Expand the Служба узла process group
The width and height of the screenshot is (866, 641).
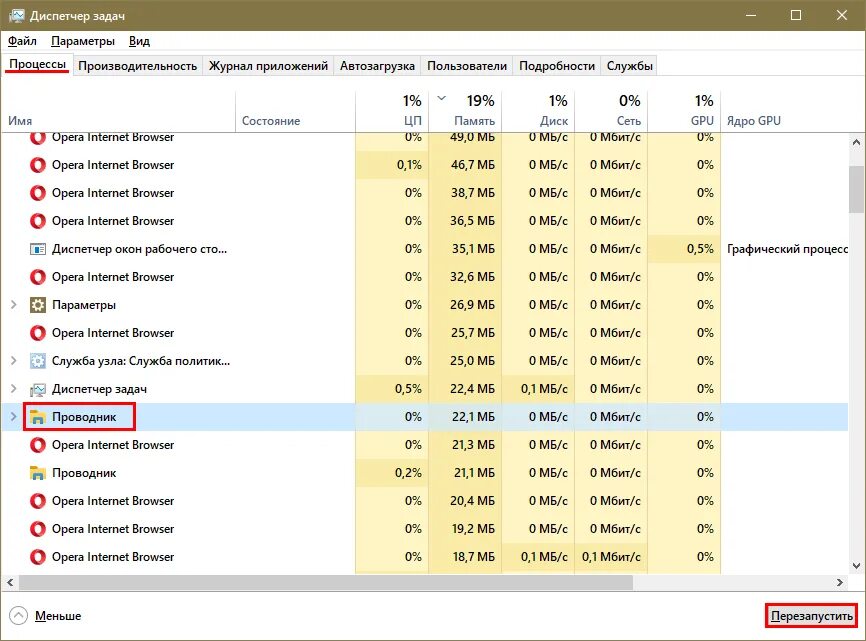click(x=14, y=361)
